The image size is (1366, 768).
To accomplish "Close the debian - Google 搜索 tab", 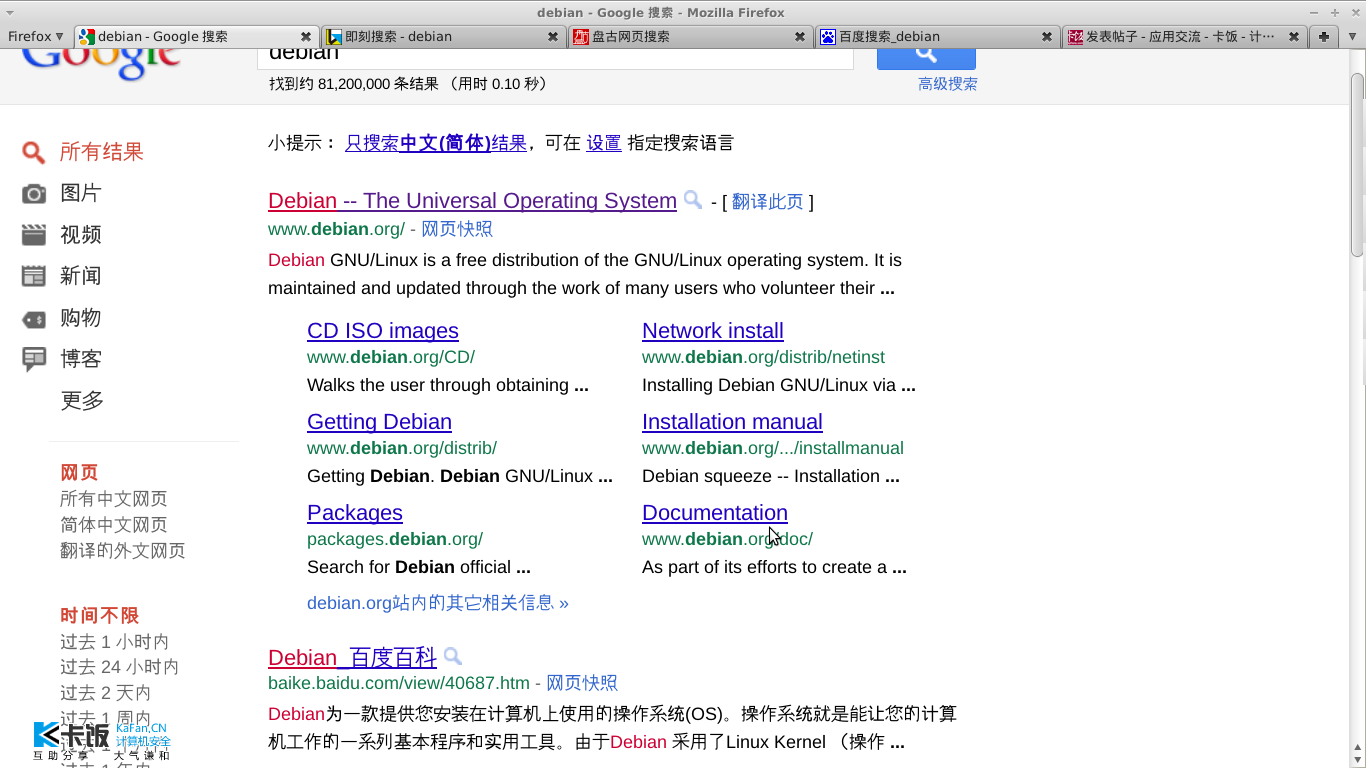I will point(306,36).
